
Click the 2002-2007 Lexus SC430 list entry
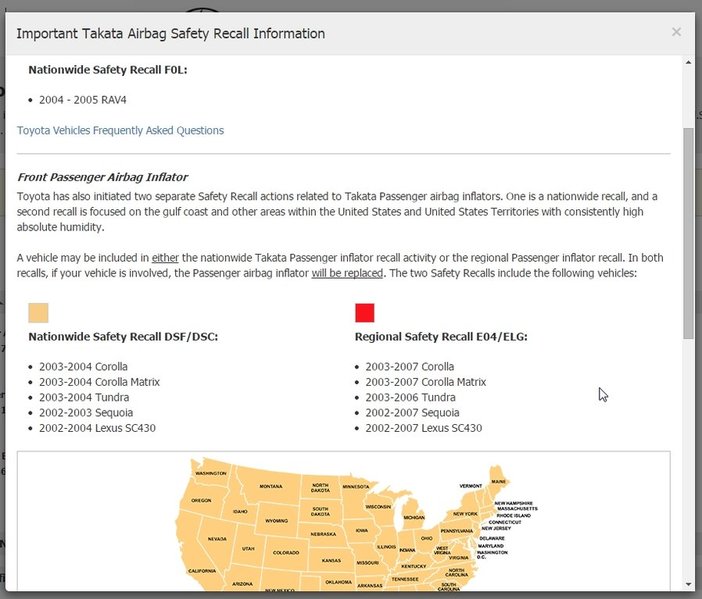point(424,428)
